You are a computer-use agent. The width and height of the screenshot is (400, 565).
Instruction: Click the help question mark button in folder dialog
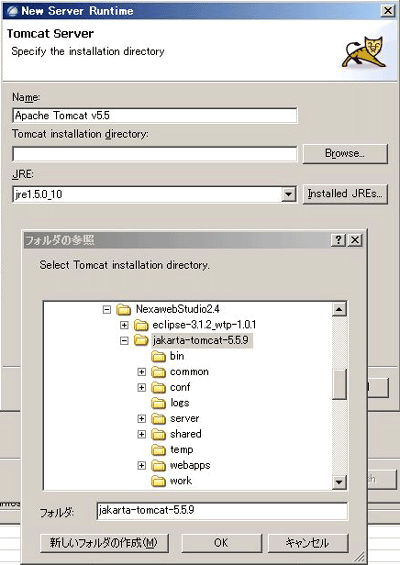[338, 240]
